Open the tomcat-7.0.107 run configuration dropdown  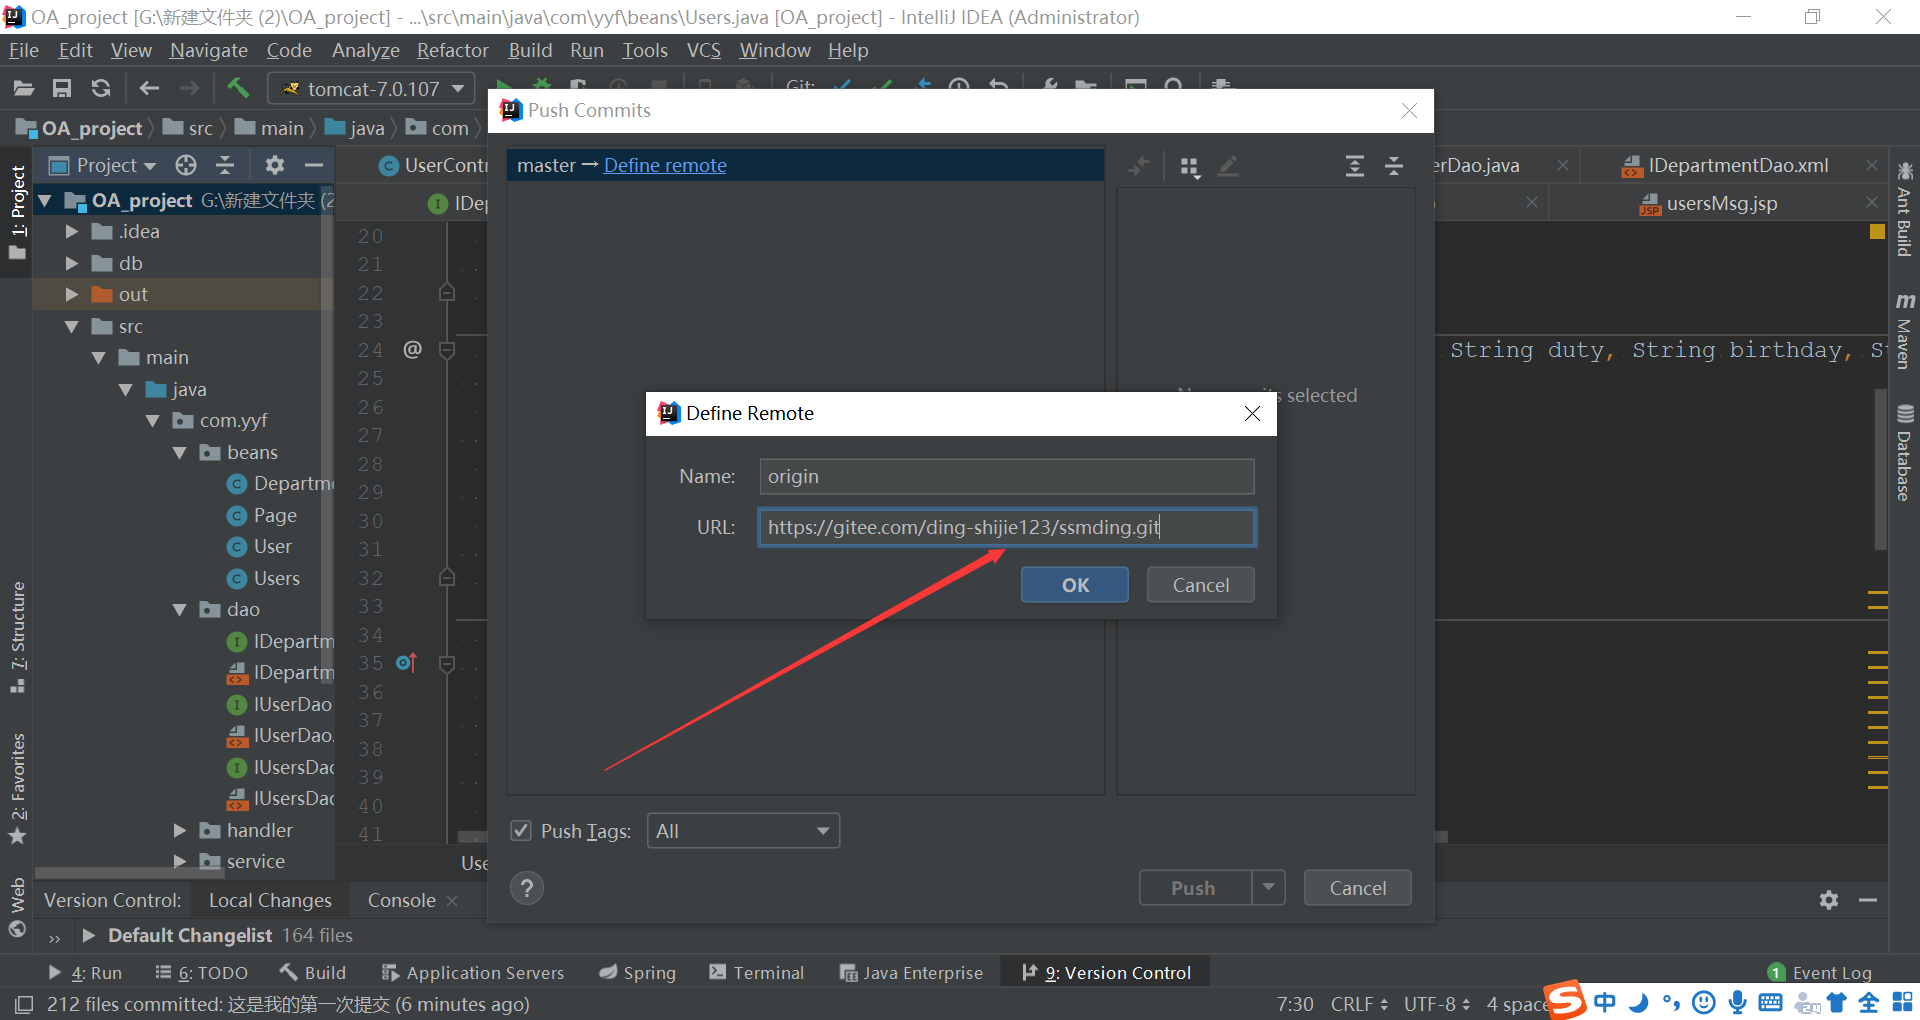click(x=372, y=89)
